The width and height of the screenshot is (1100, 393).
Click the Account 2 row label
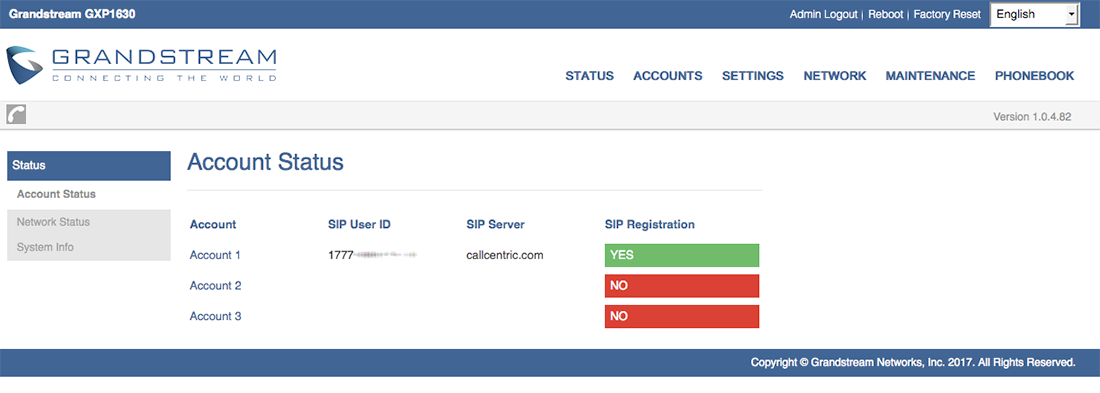pyautogui.click(x=215, y=286)
